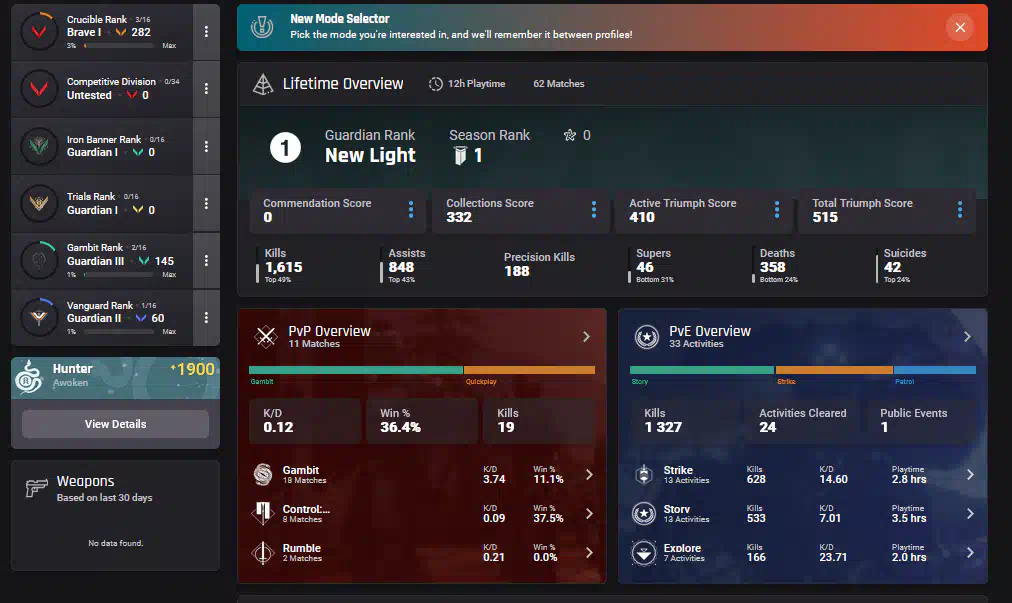Open the Strike activity stats row
Image resolution: width=1012 pixels, height=603 pixels.
tap(802, 475)
